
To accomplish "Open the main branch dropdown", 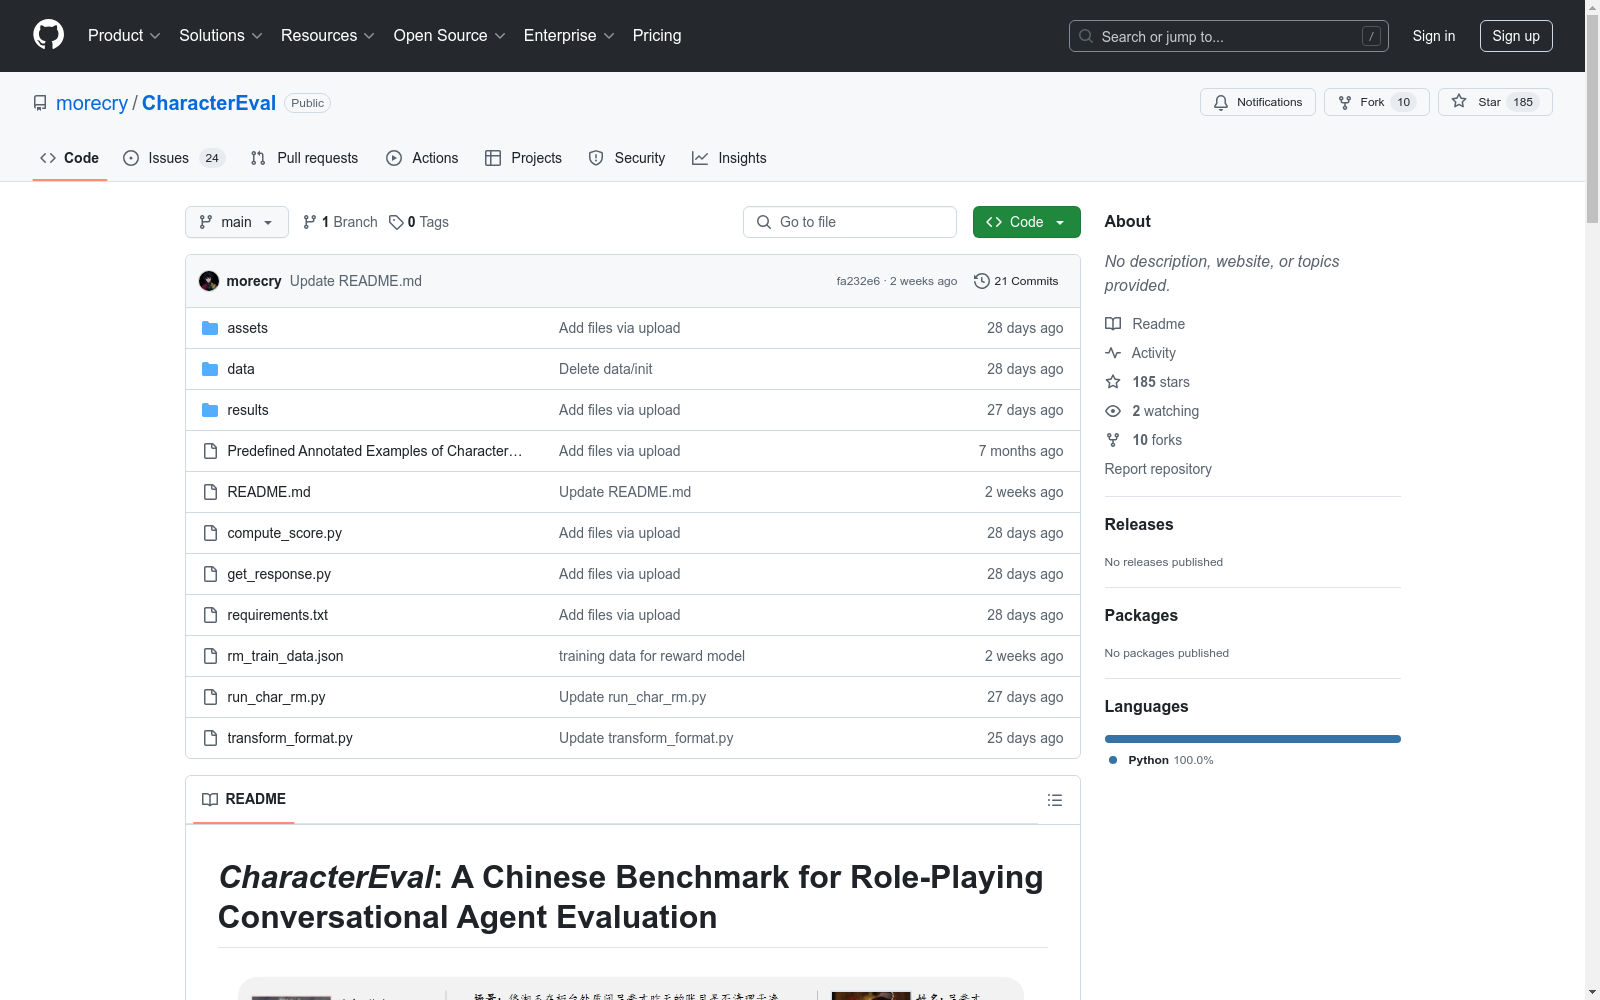I will pyautogui.click(x=236, y=222).
